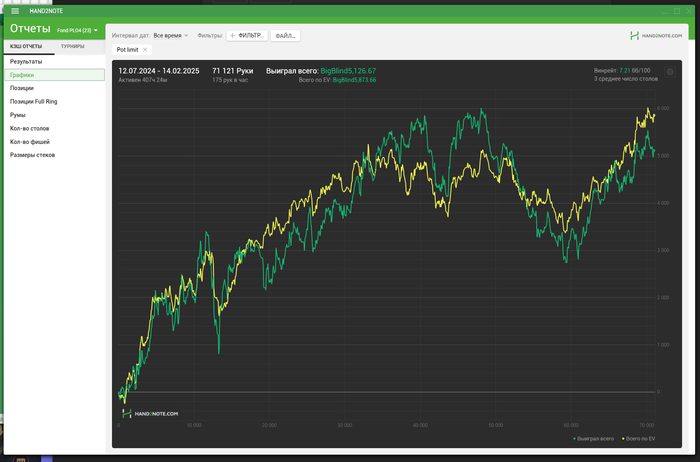Open the Румы report

click(18, 115)
